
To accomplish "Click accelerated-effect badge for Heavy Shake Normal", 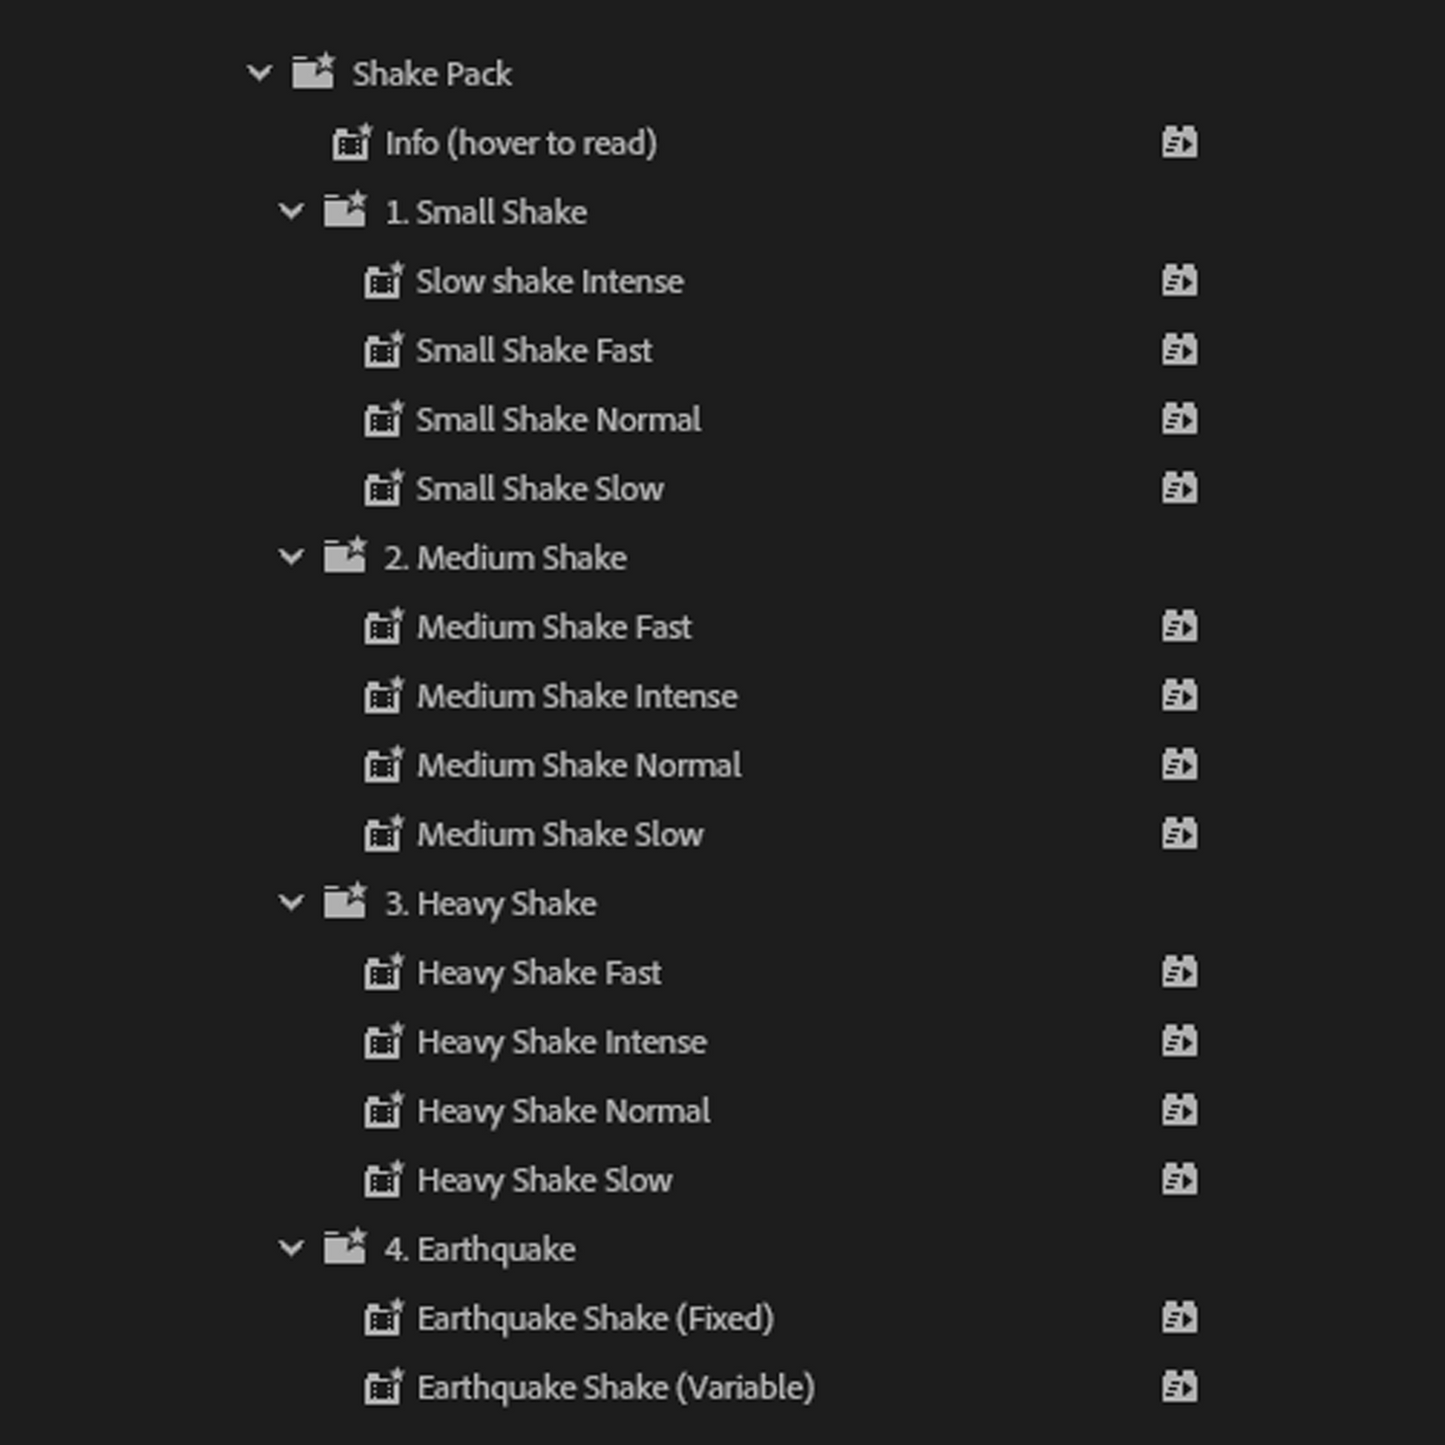I will coord(1179,1111).
